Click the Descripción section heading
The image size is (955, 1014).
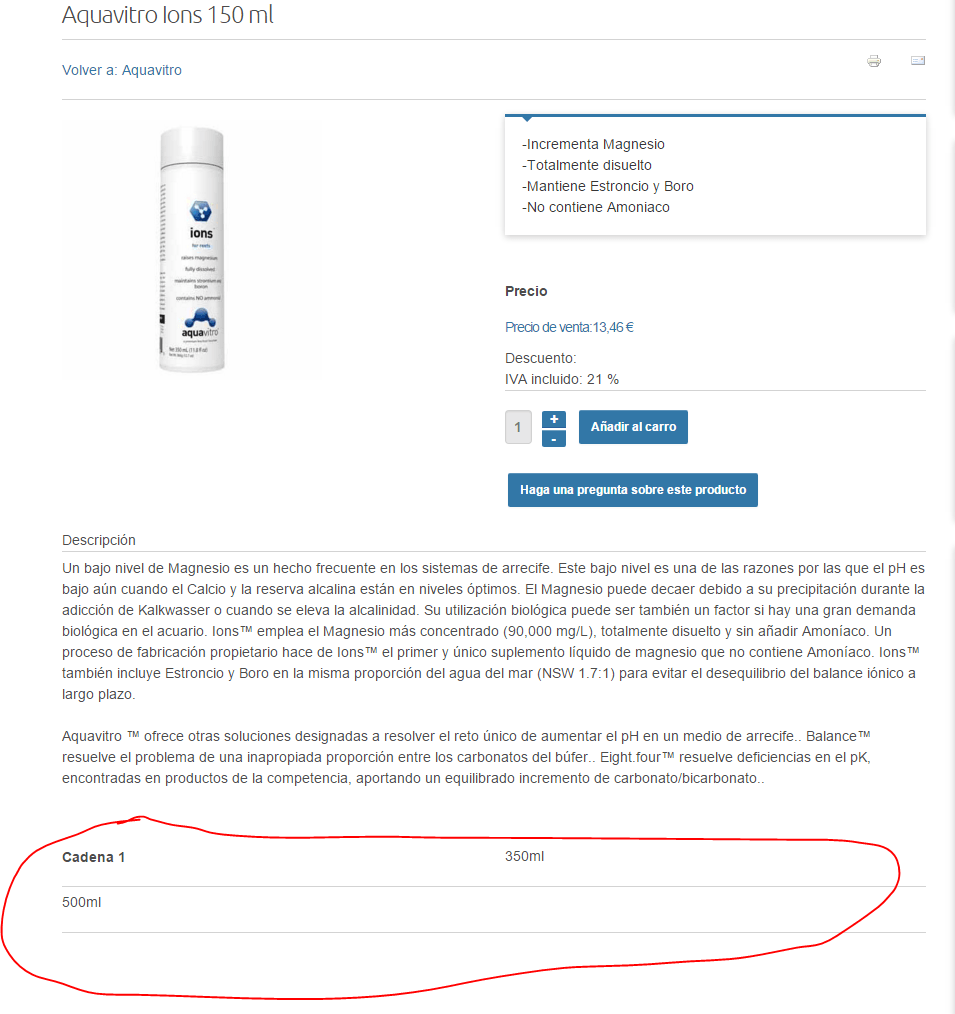coord(99,540)
